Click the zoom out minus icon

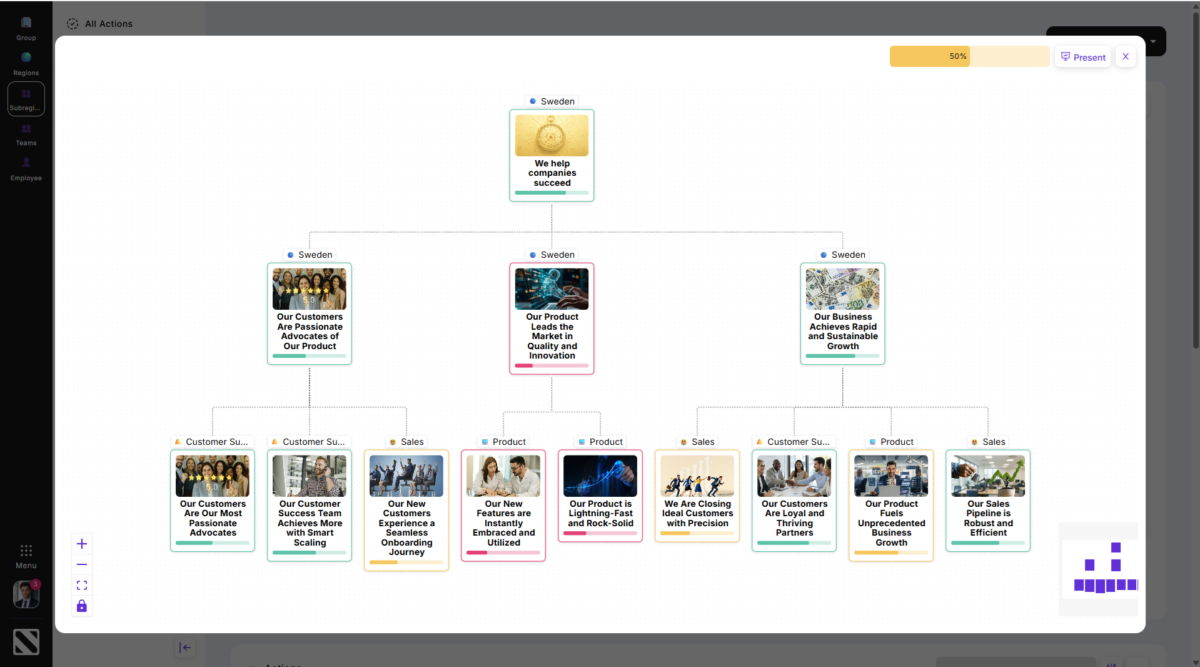pos(82,565)
